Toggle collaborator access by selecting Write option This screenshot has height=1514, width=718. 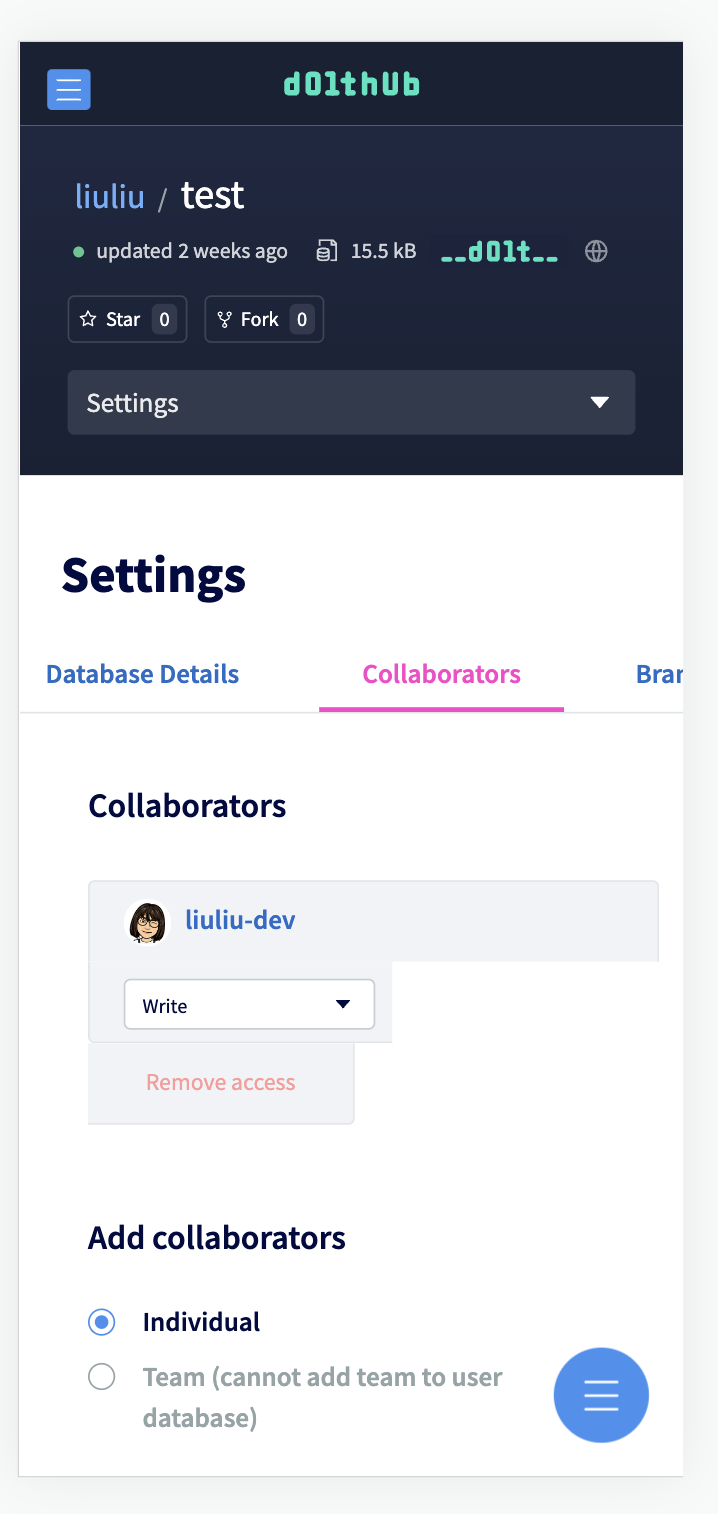tap(249, 1004)
